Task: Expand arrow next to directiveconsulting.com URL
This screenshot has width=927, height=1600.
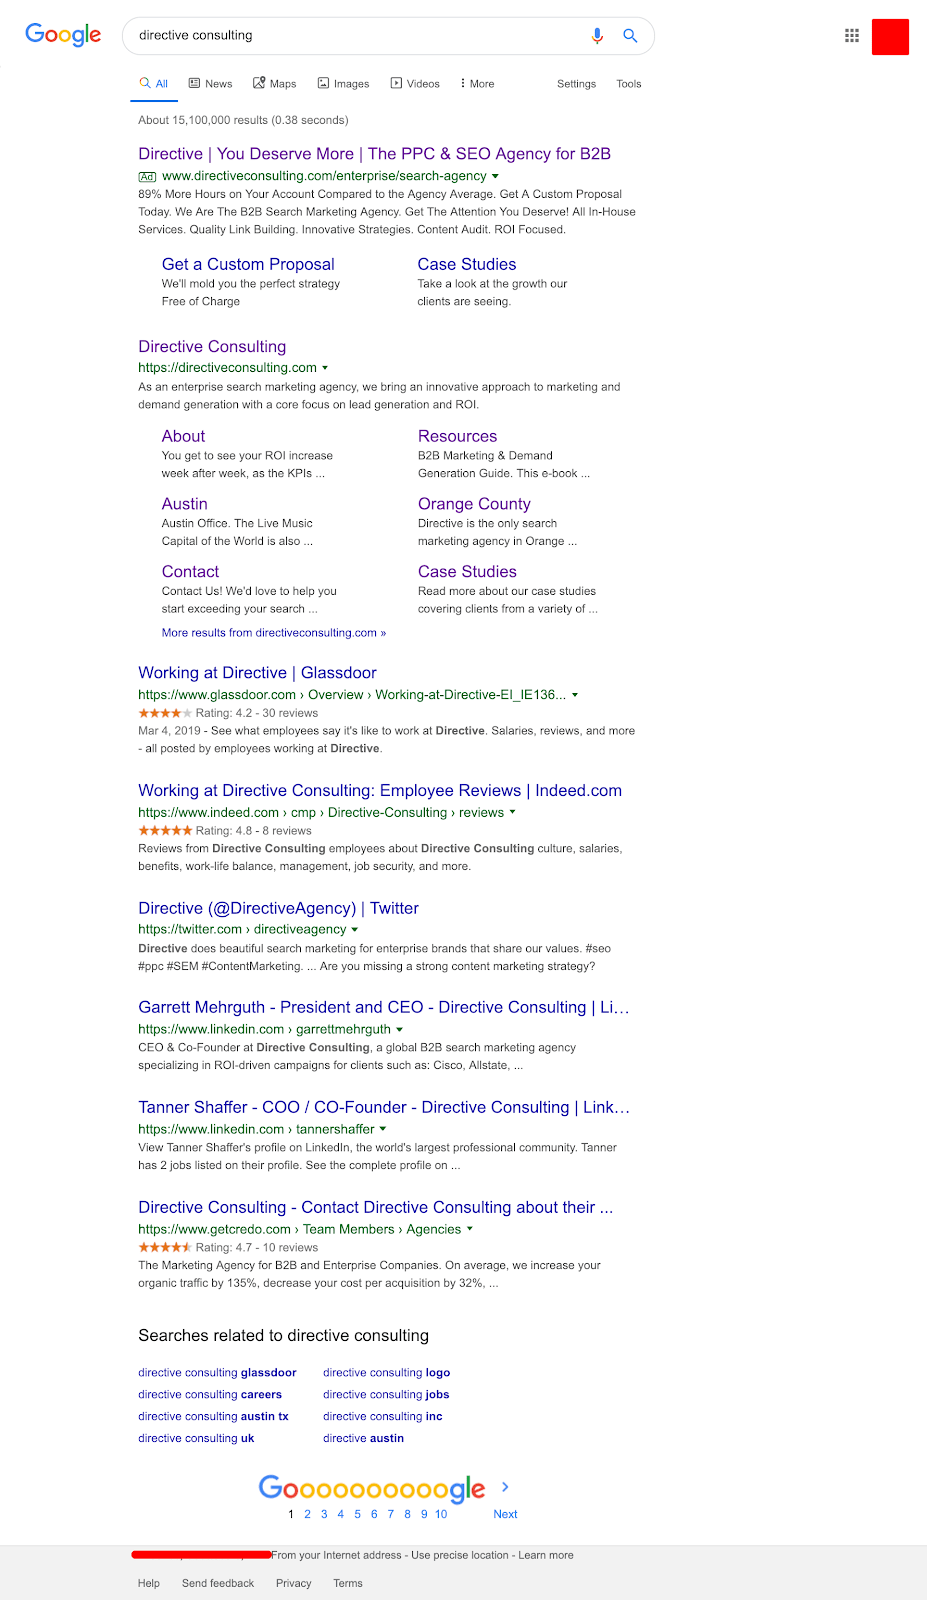Action: (325, 368)
